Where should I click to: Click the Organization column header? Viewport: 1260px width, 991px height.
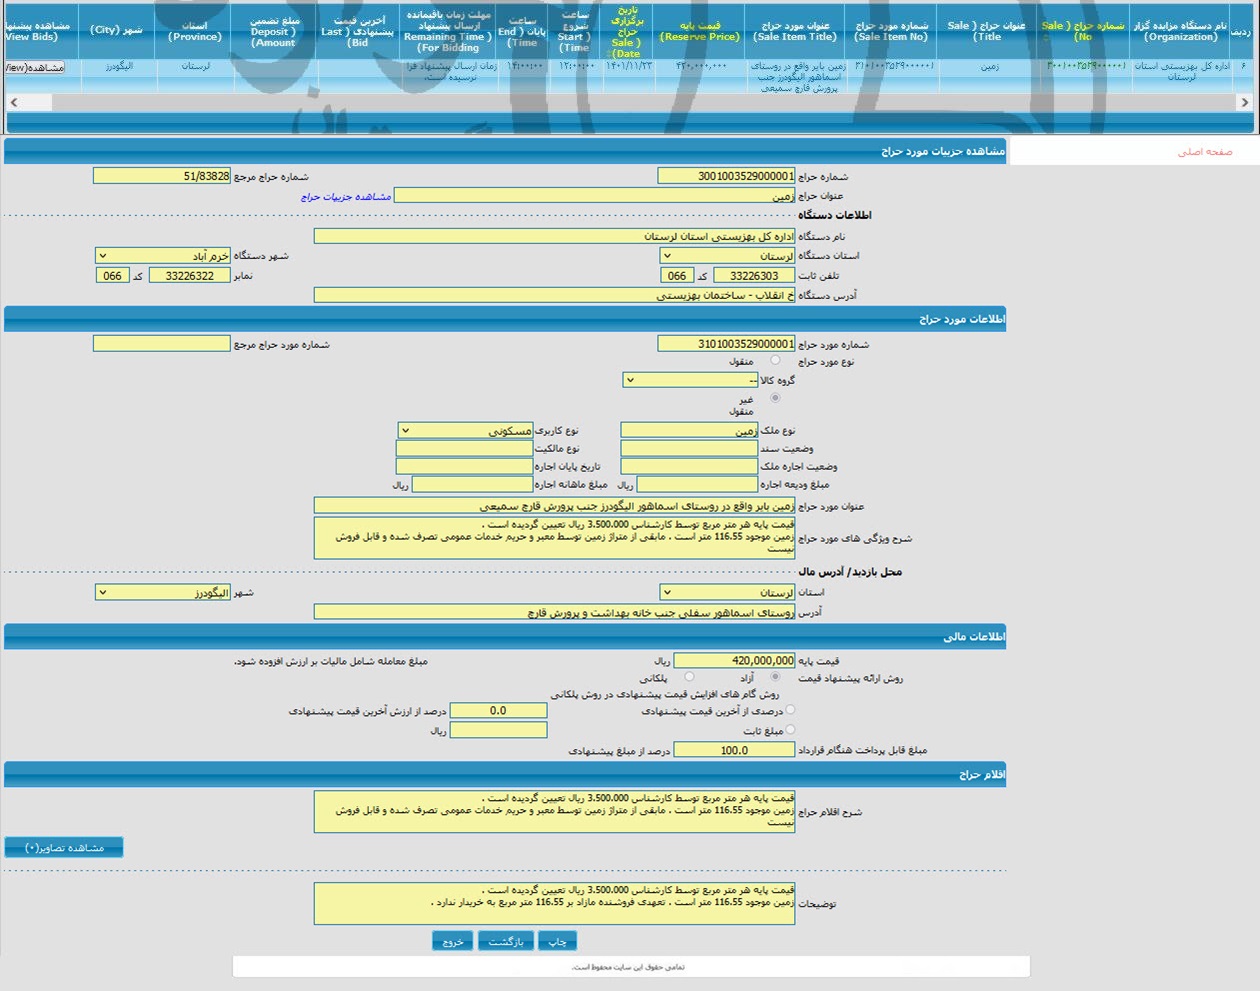(1180, 31)
